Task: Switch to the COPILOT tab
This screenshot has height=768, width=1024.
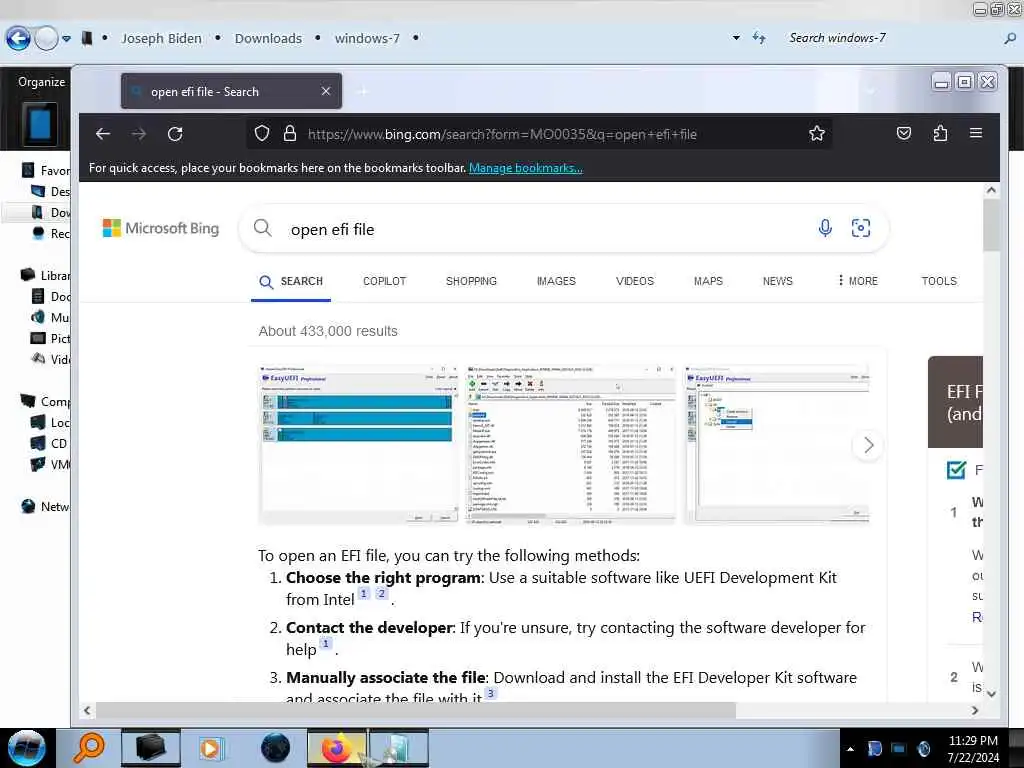Action: 385,281
